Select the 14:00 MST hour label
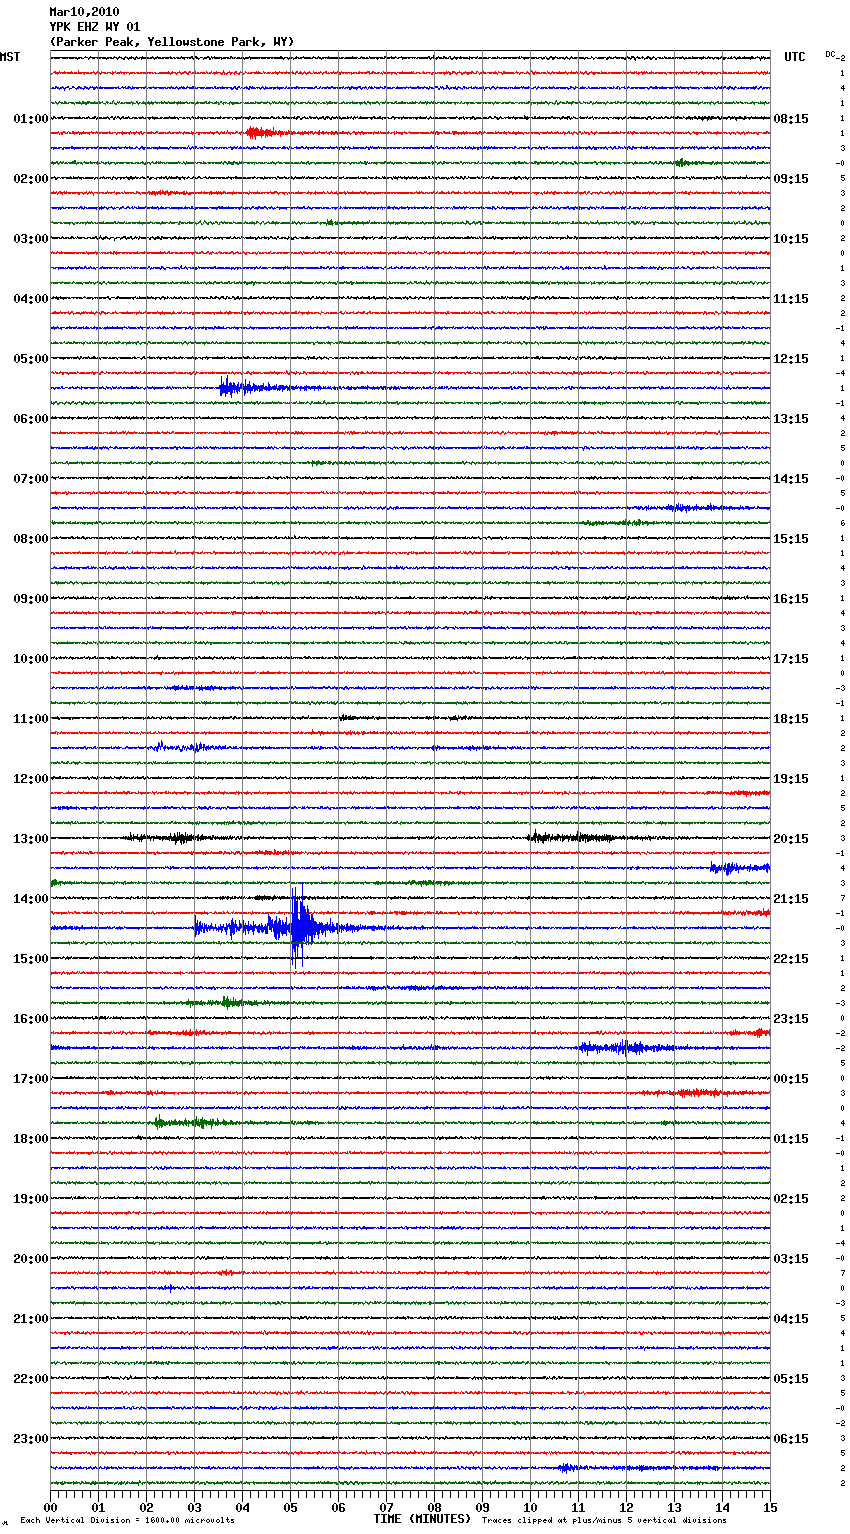850x1534 pixels. click(x=30, y=899)
